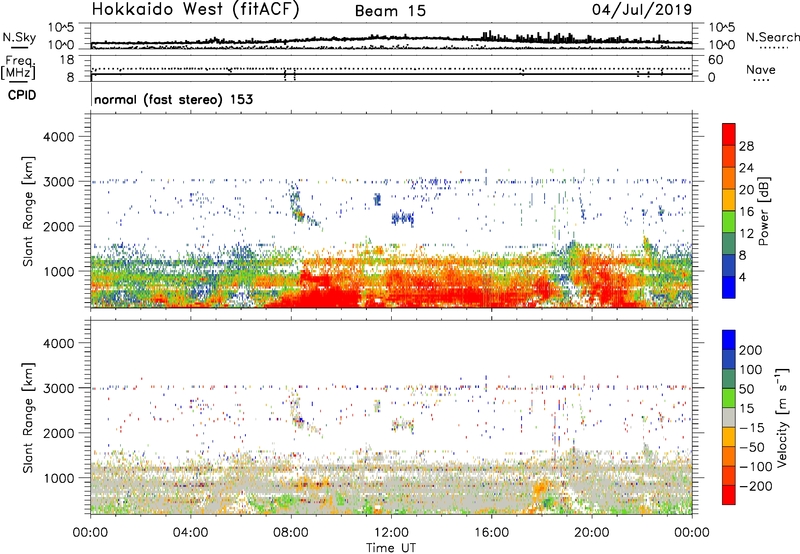Click the power colorbar value 16

(746, 212)
